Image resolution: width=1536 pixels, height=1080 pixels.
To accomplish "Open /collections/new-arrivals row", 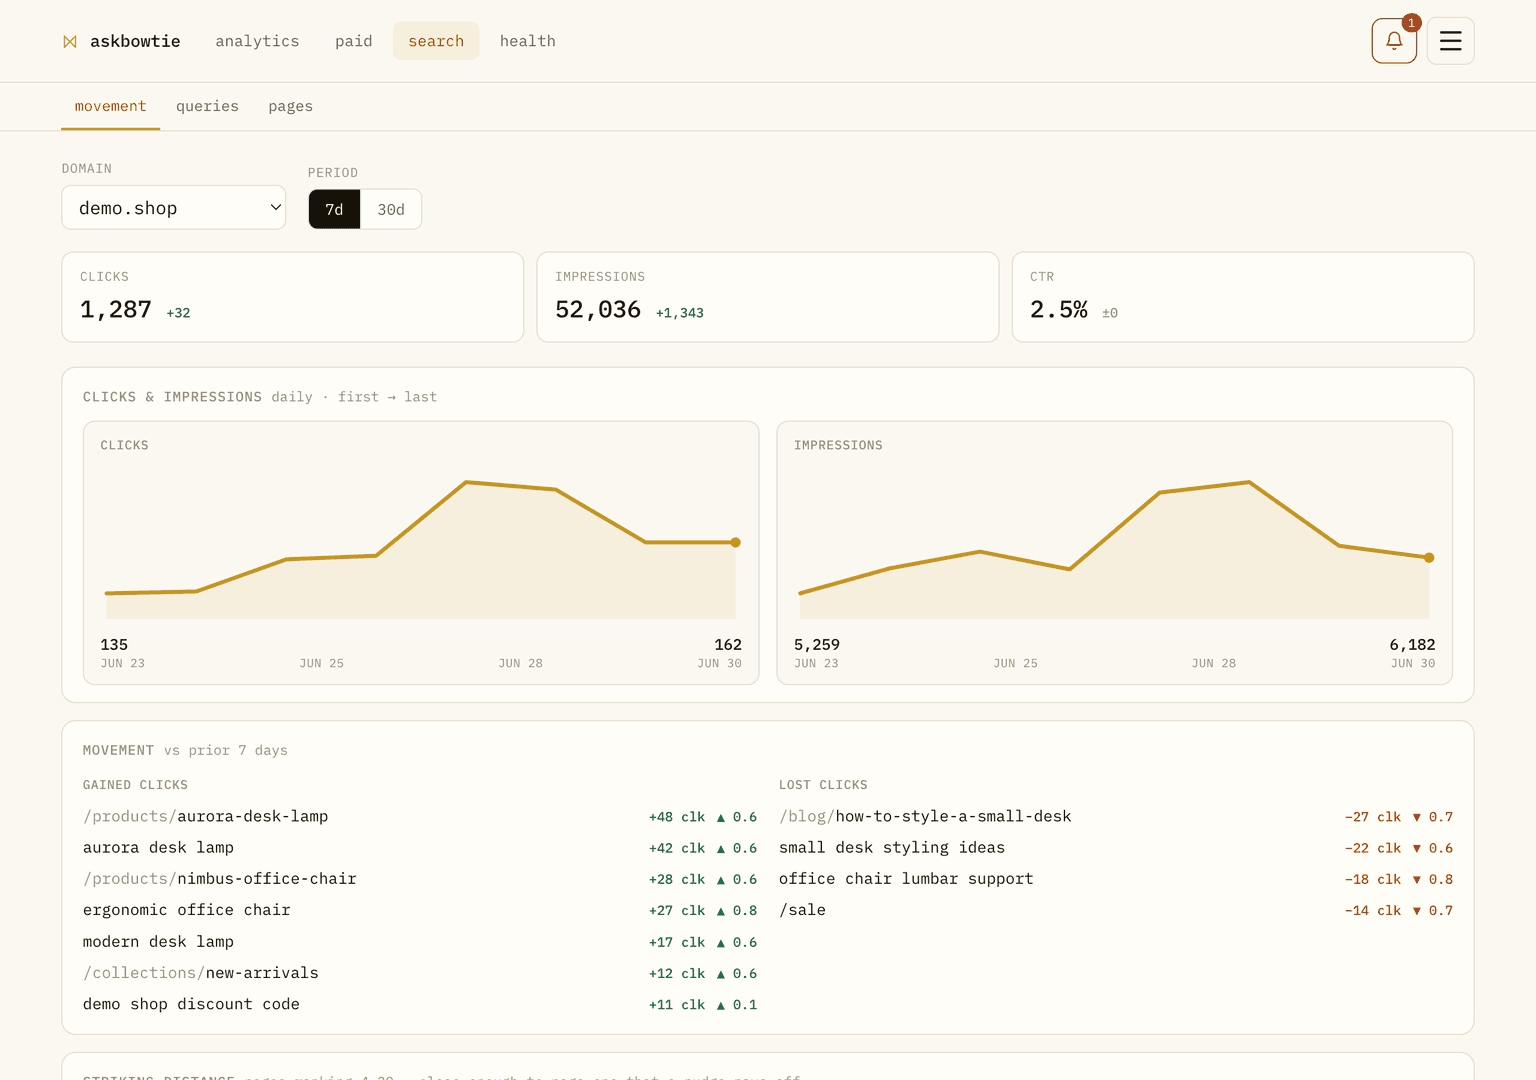I will (x=420, y=973).
